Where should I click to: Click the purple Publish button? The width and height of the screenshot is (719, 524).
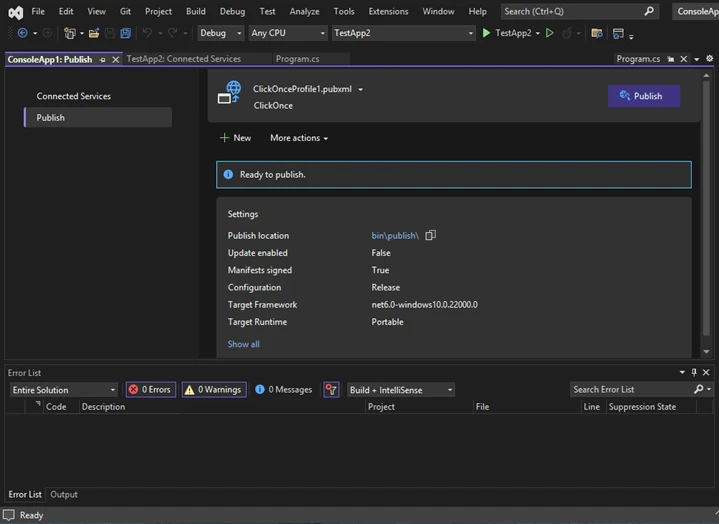pos(644,96)
